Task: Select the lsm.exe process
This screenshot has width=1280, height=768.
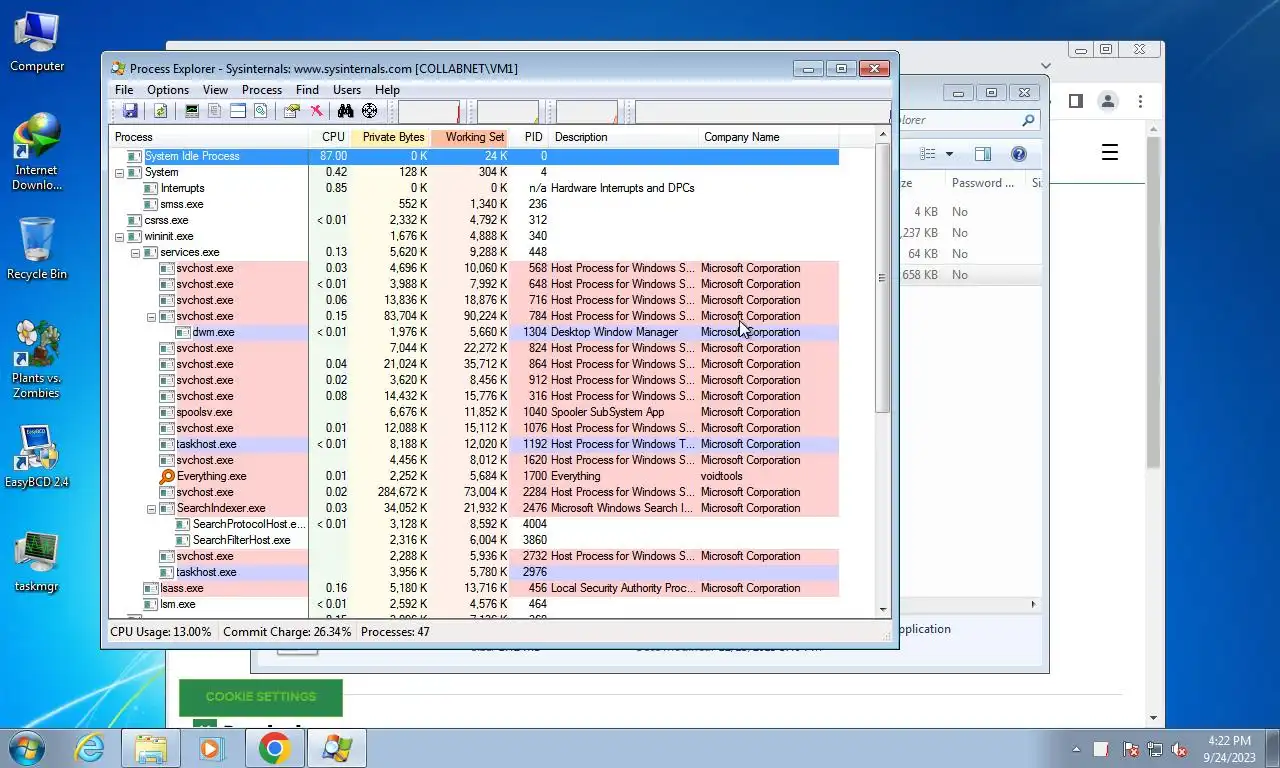Action: coord(474,604)
